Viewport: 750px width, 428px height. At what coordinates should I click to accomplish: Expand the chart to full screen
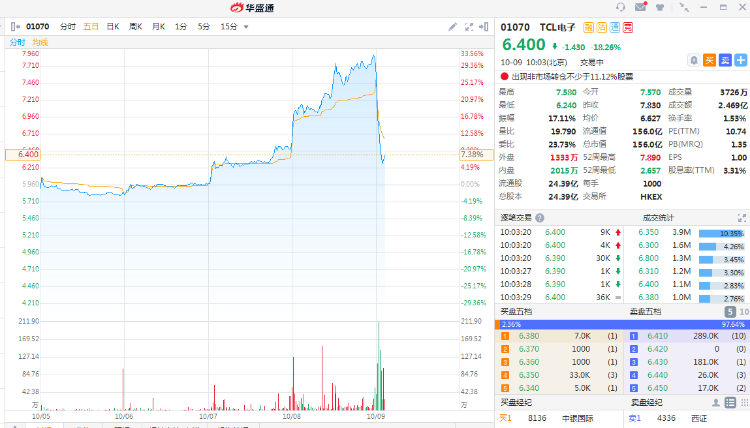pyautogui.click(x=469, y=27)
